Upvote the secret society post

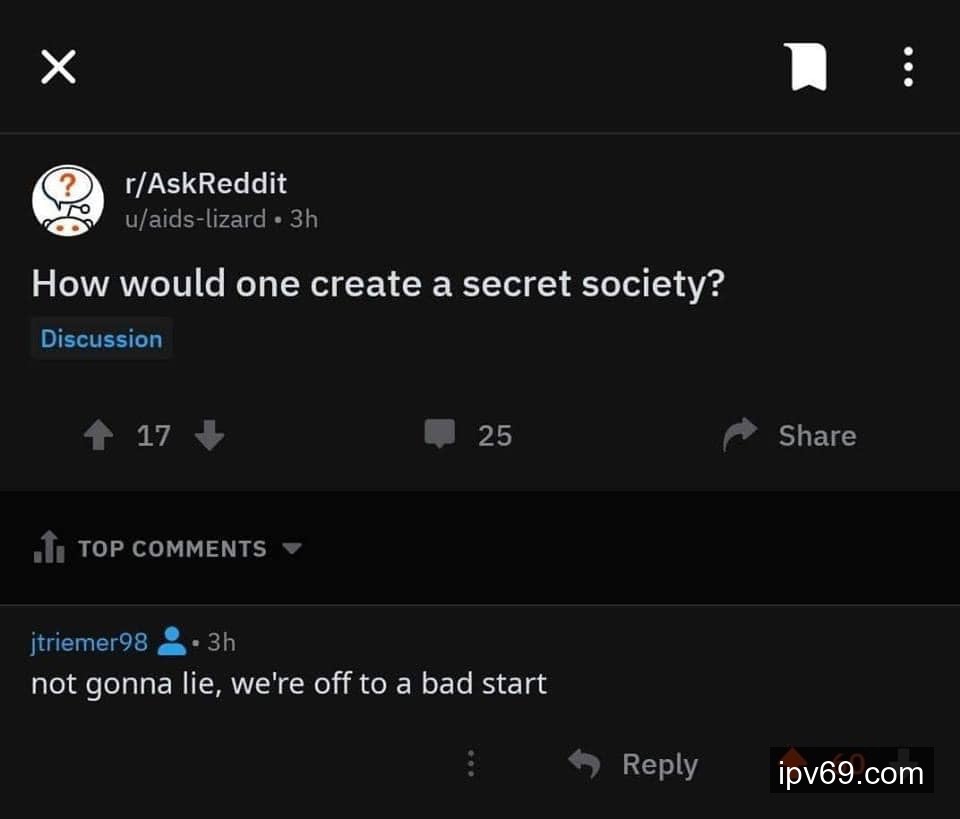tap(98, 435)
